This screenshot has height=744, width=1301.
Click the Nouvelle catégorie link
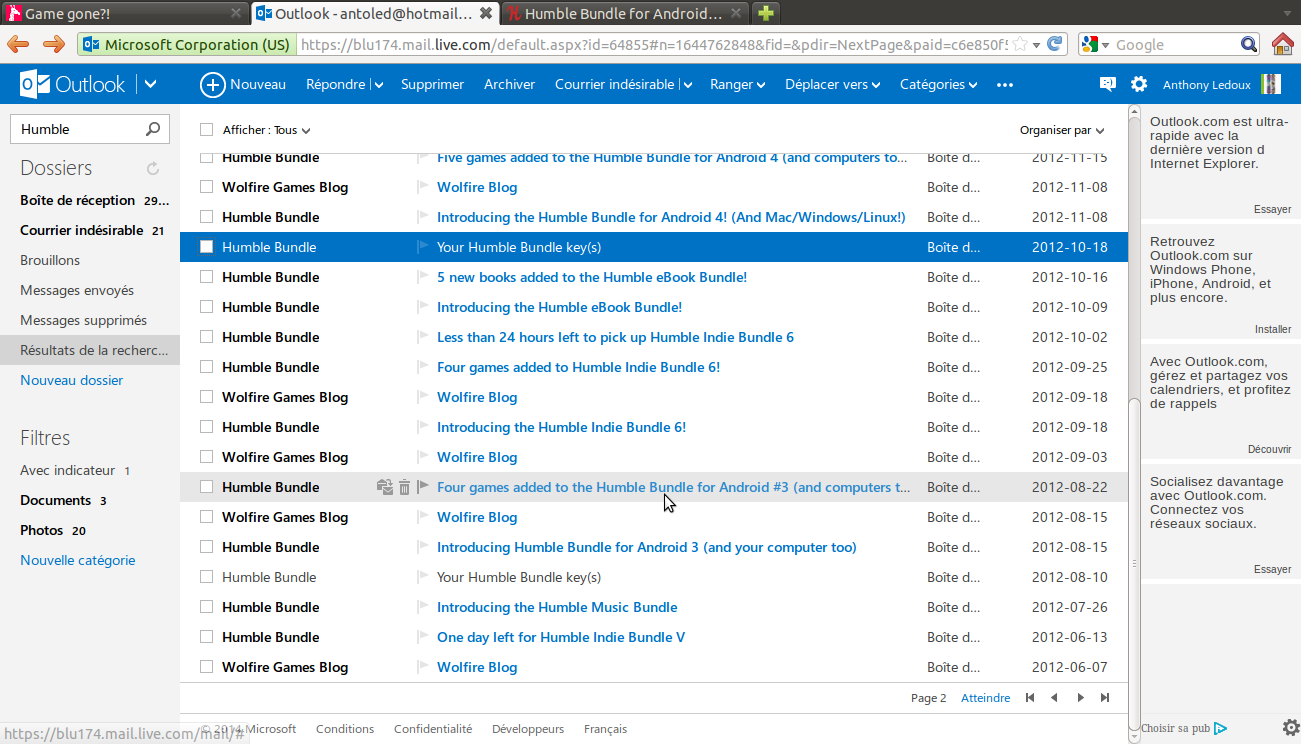pos(78,560)
